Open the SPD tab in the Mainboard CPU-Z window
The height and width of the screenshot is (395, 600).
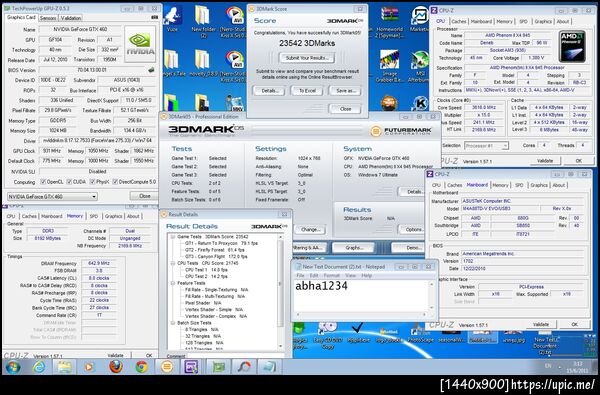tap(519, 185)
